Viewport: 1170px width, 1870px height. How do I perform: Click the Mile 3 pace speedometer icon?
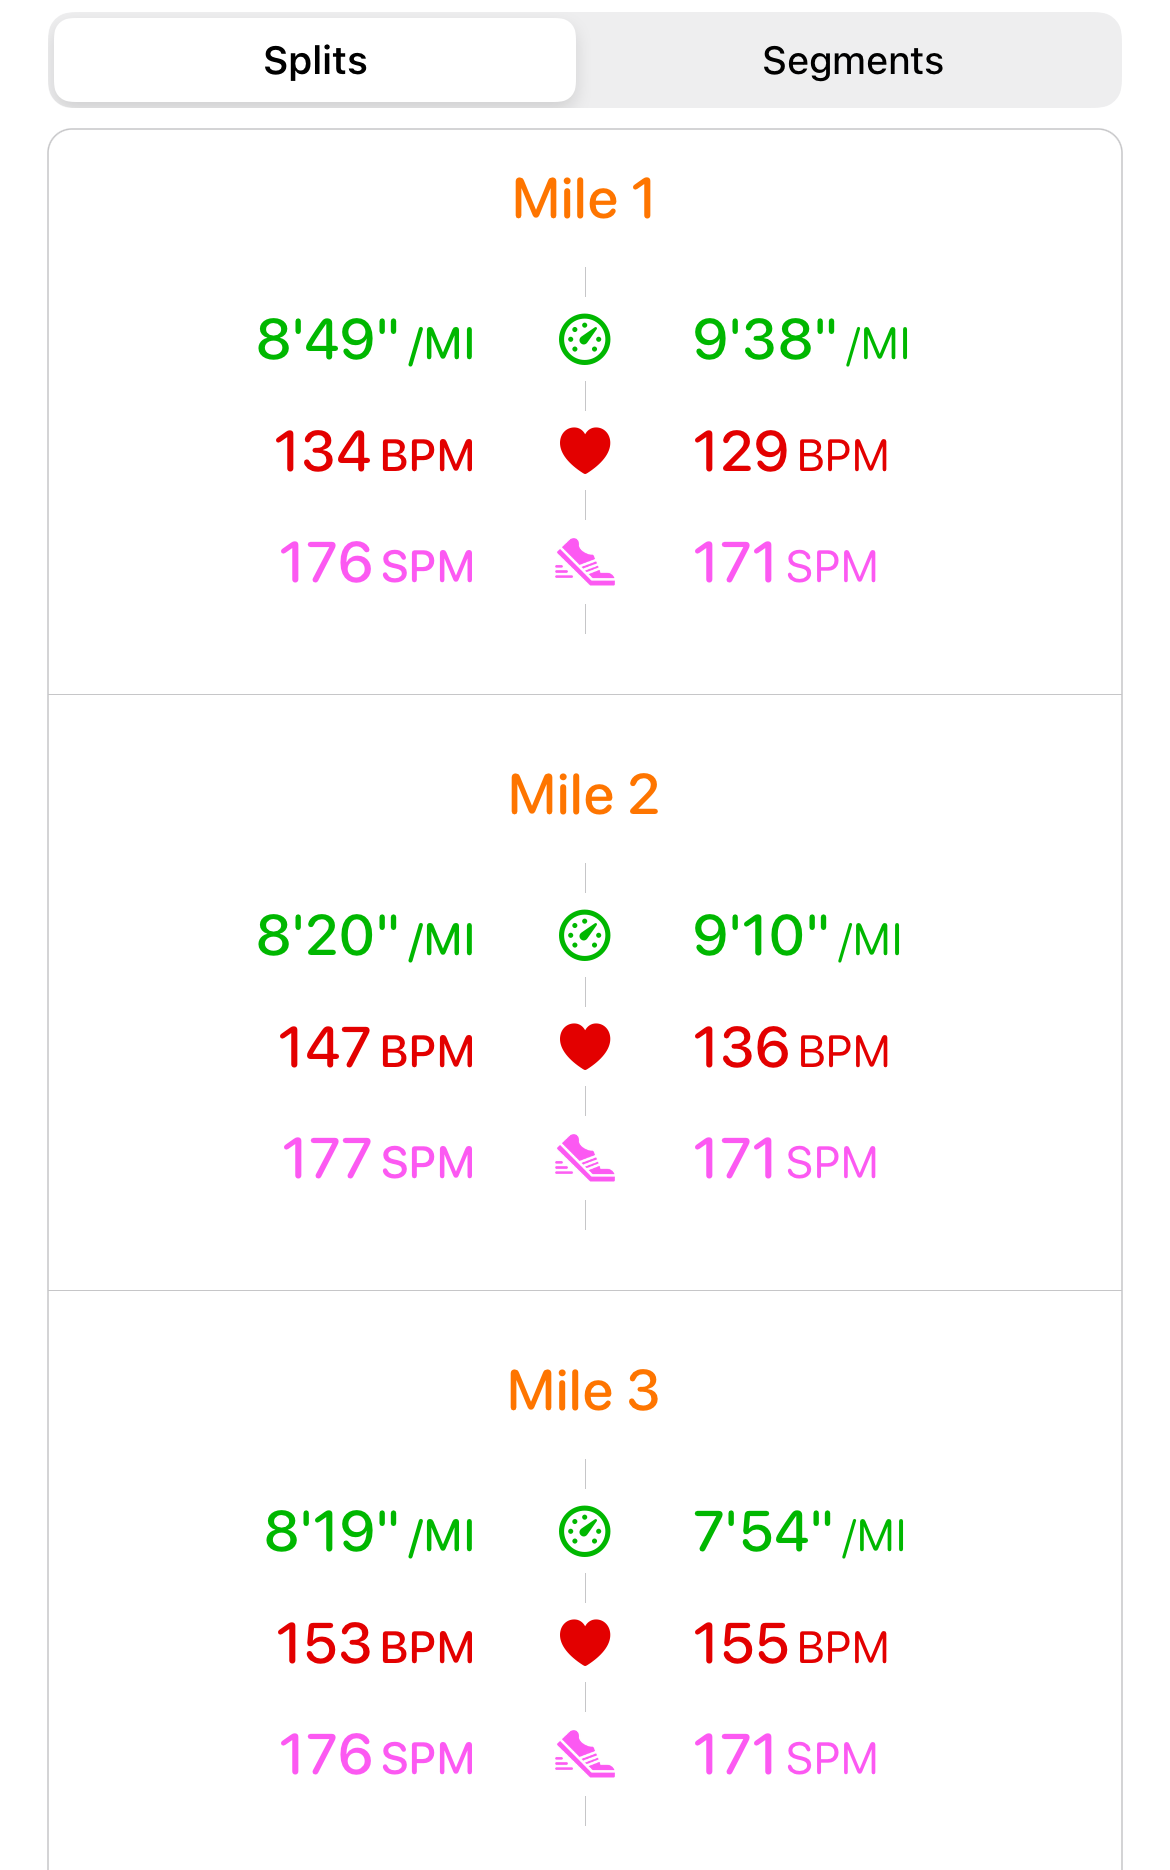585,1532
